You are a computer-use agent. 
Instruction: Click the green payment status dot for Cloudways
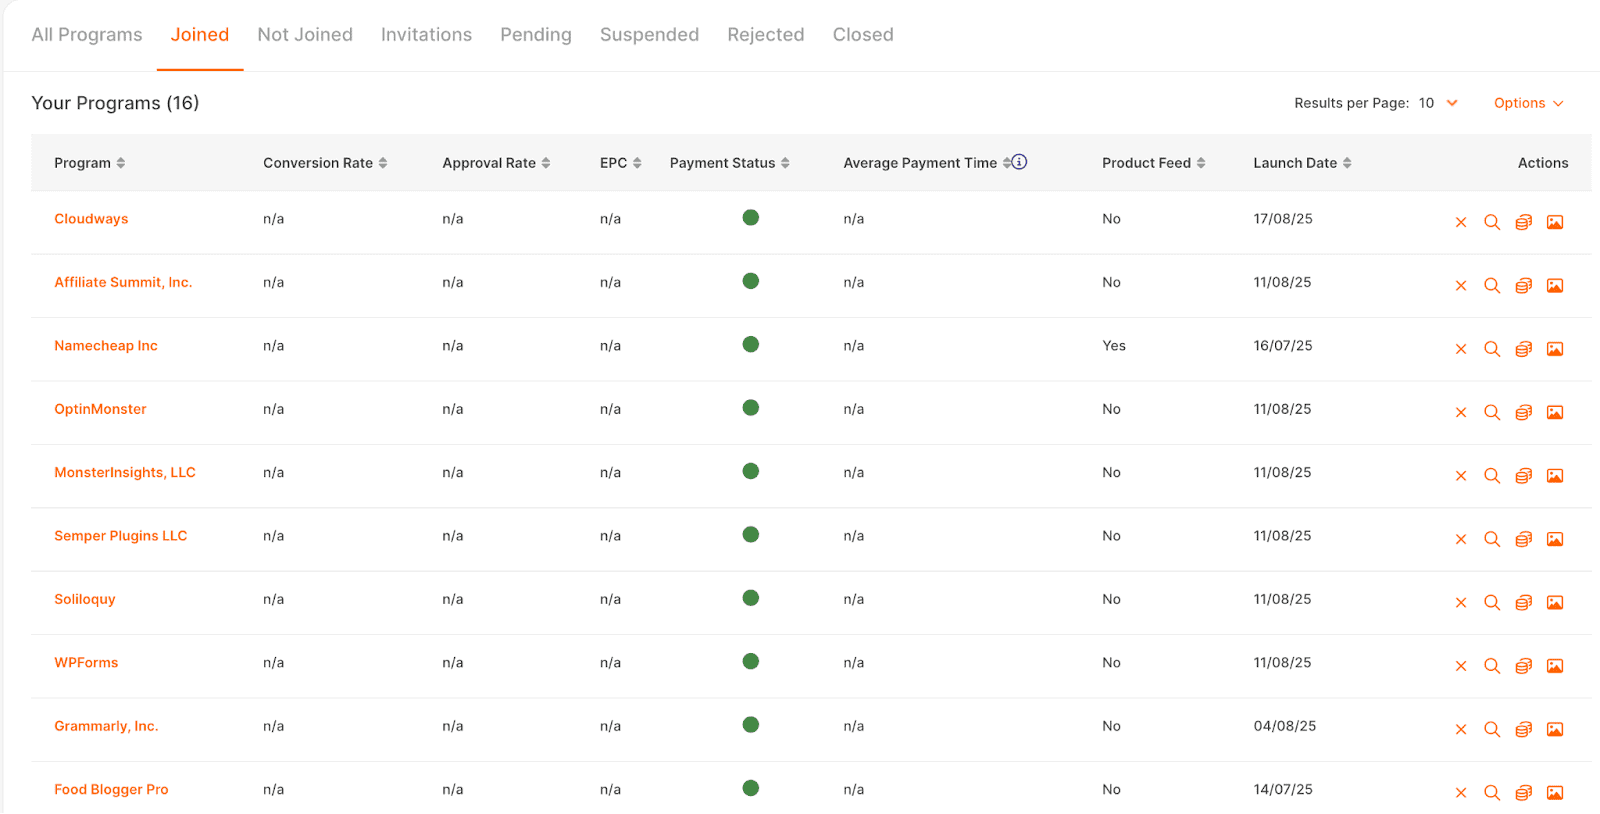coord(751,218)
